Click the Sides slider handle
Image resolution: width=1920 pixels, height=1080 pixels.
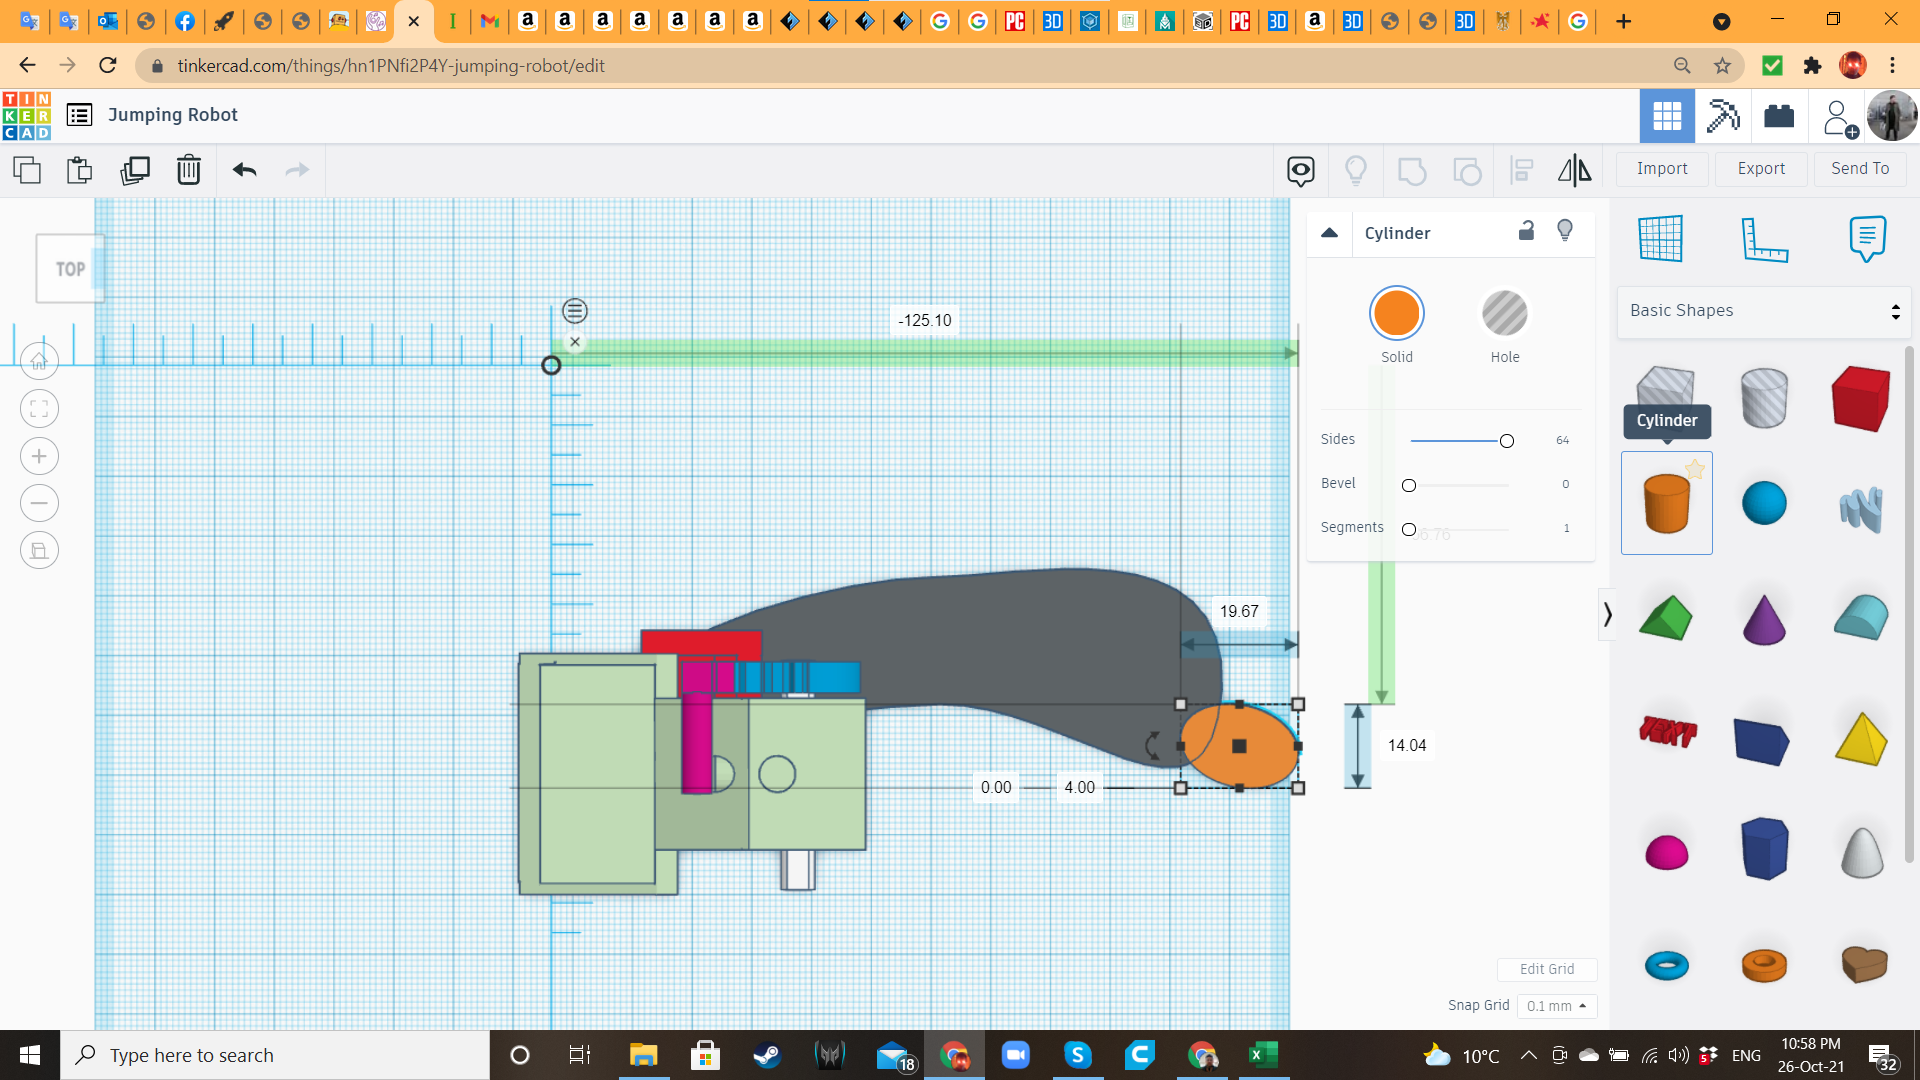pos(1506,440)
